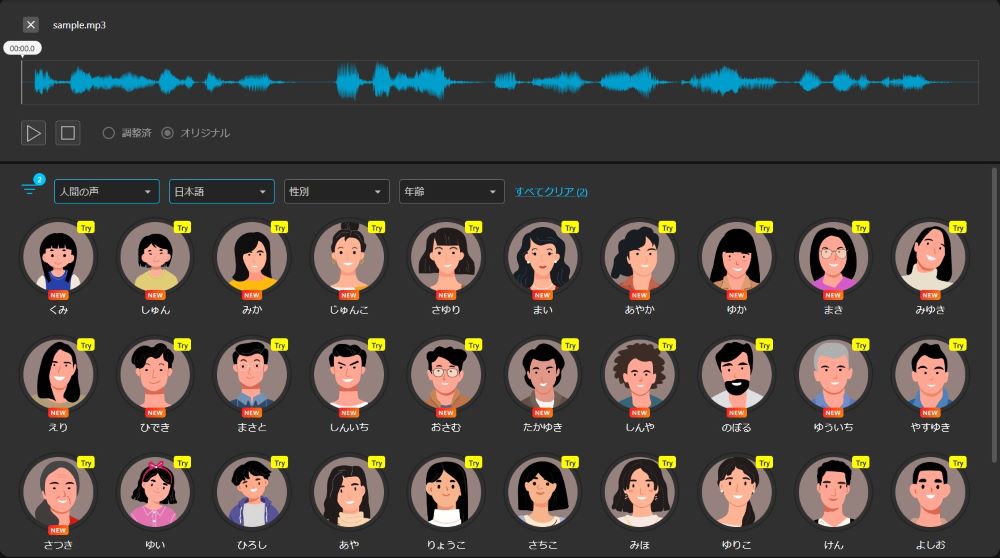Viewport: 1000px width, 558px height.
Task: Choose the みゆき voice avatar
Action: [930, 256]
